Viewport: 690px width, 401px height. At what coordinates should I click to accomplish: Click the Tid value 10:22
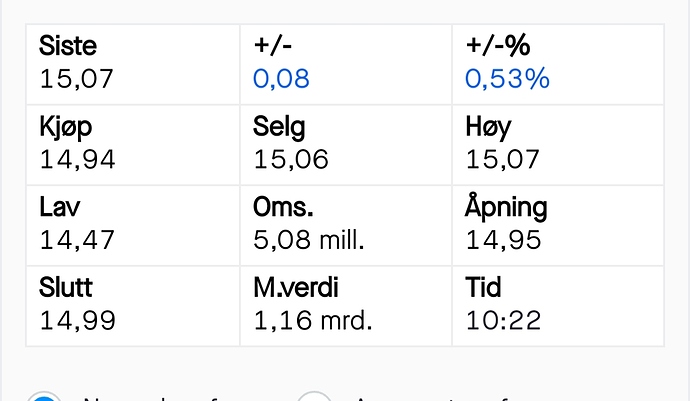pos(503,320)
